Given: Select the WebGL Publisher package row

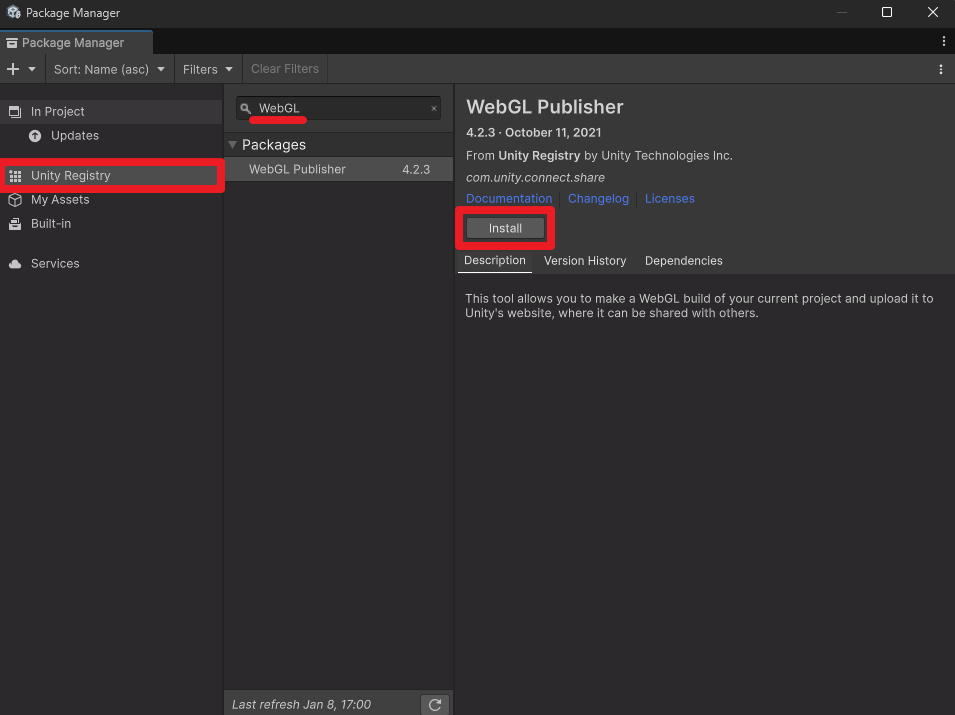Looking at the screenshot, I should (x=339, y=169).
